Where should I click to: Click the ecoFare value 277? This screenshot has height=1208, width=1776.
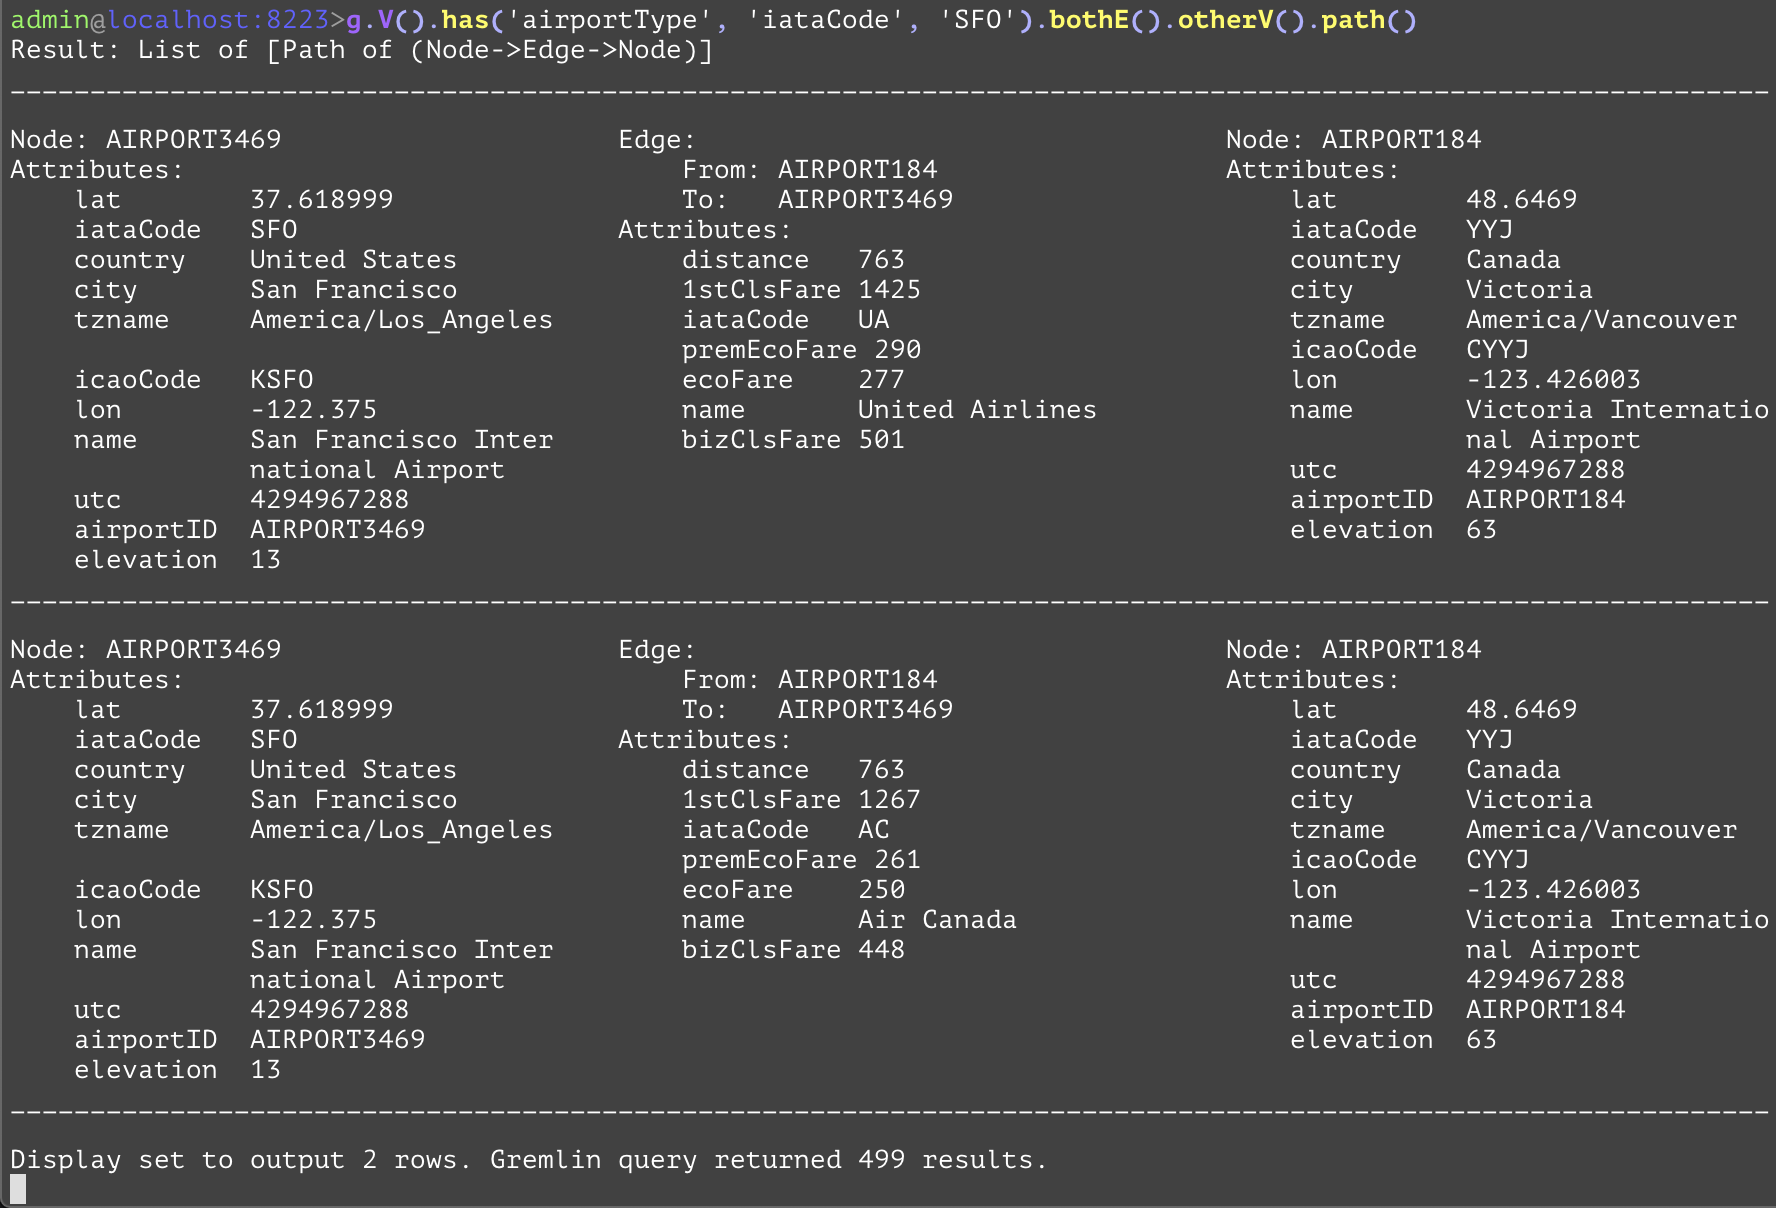point(881,380)
